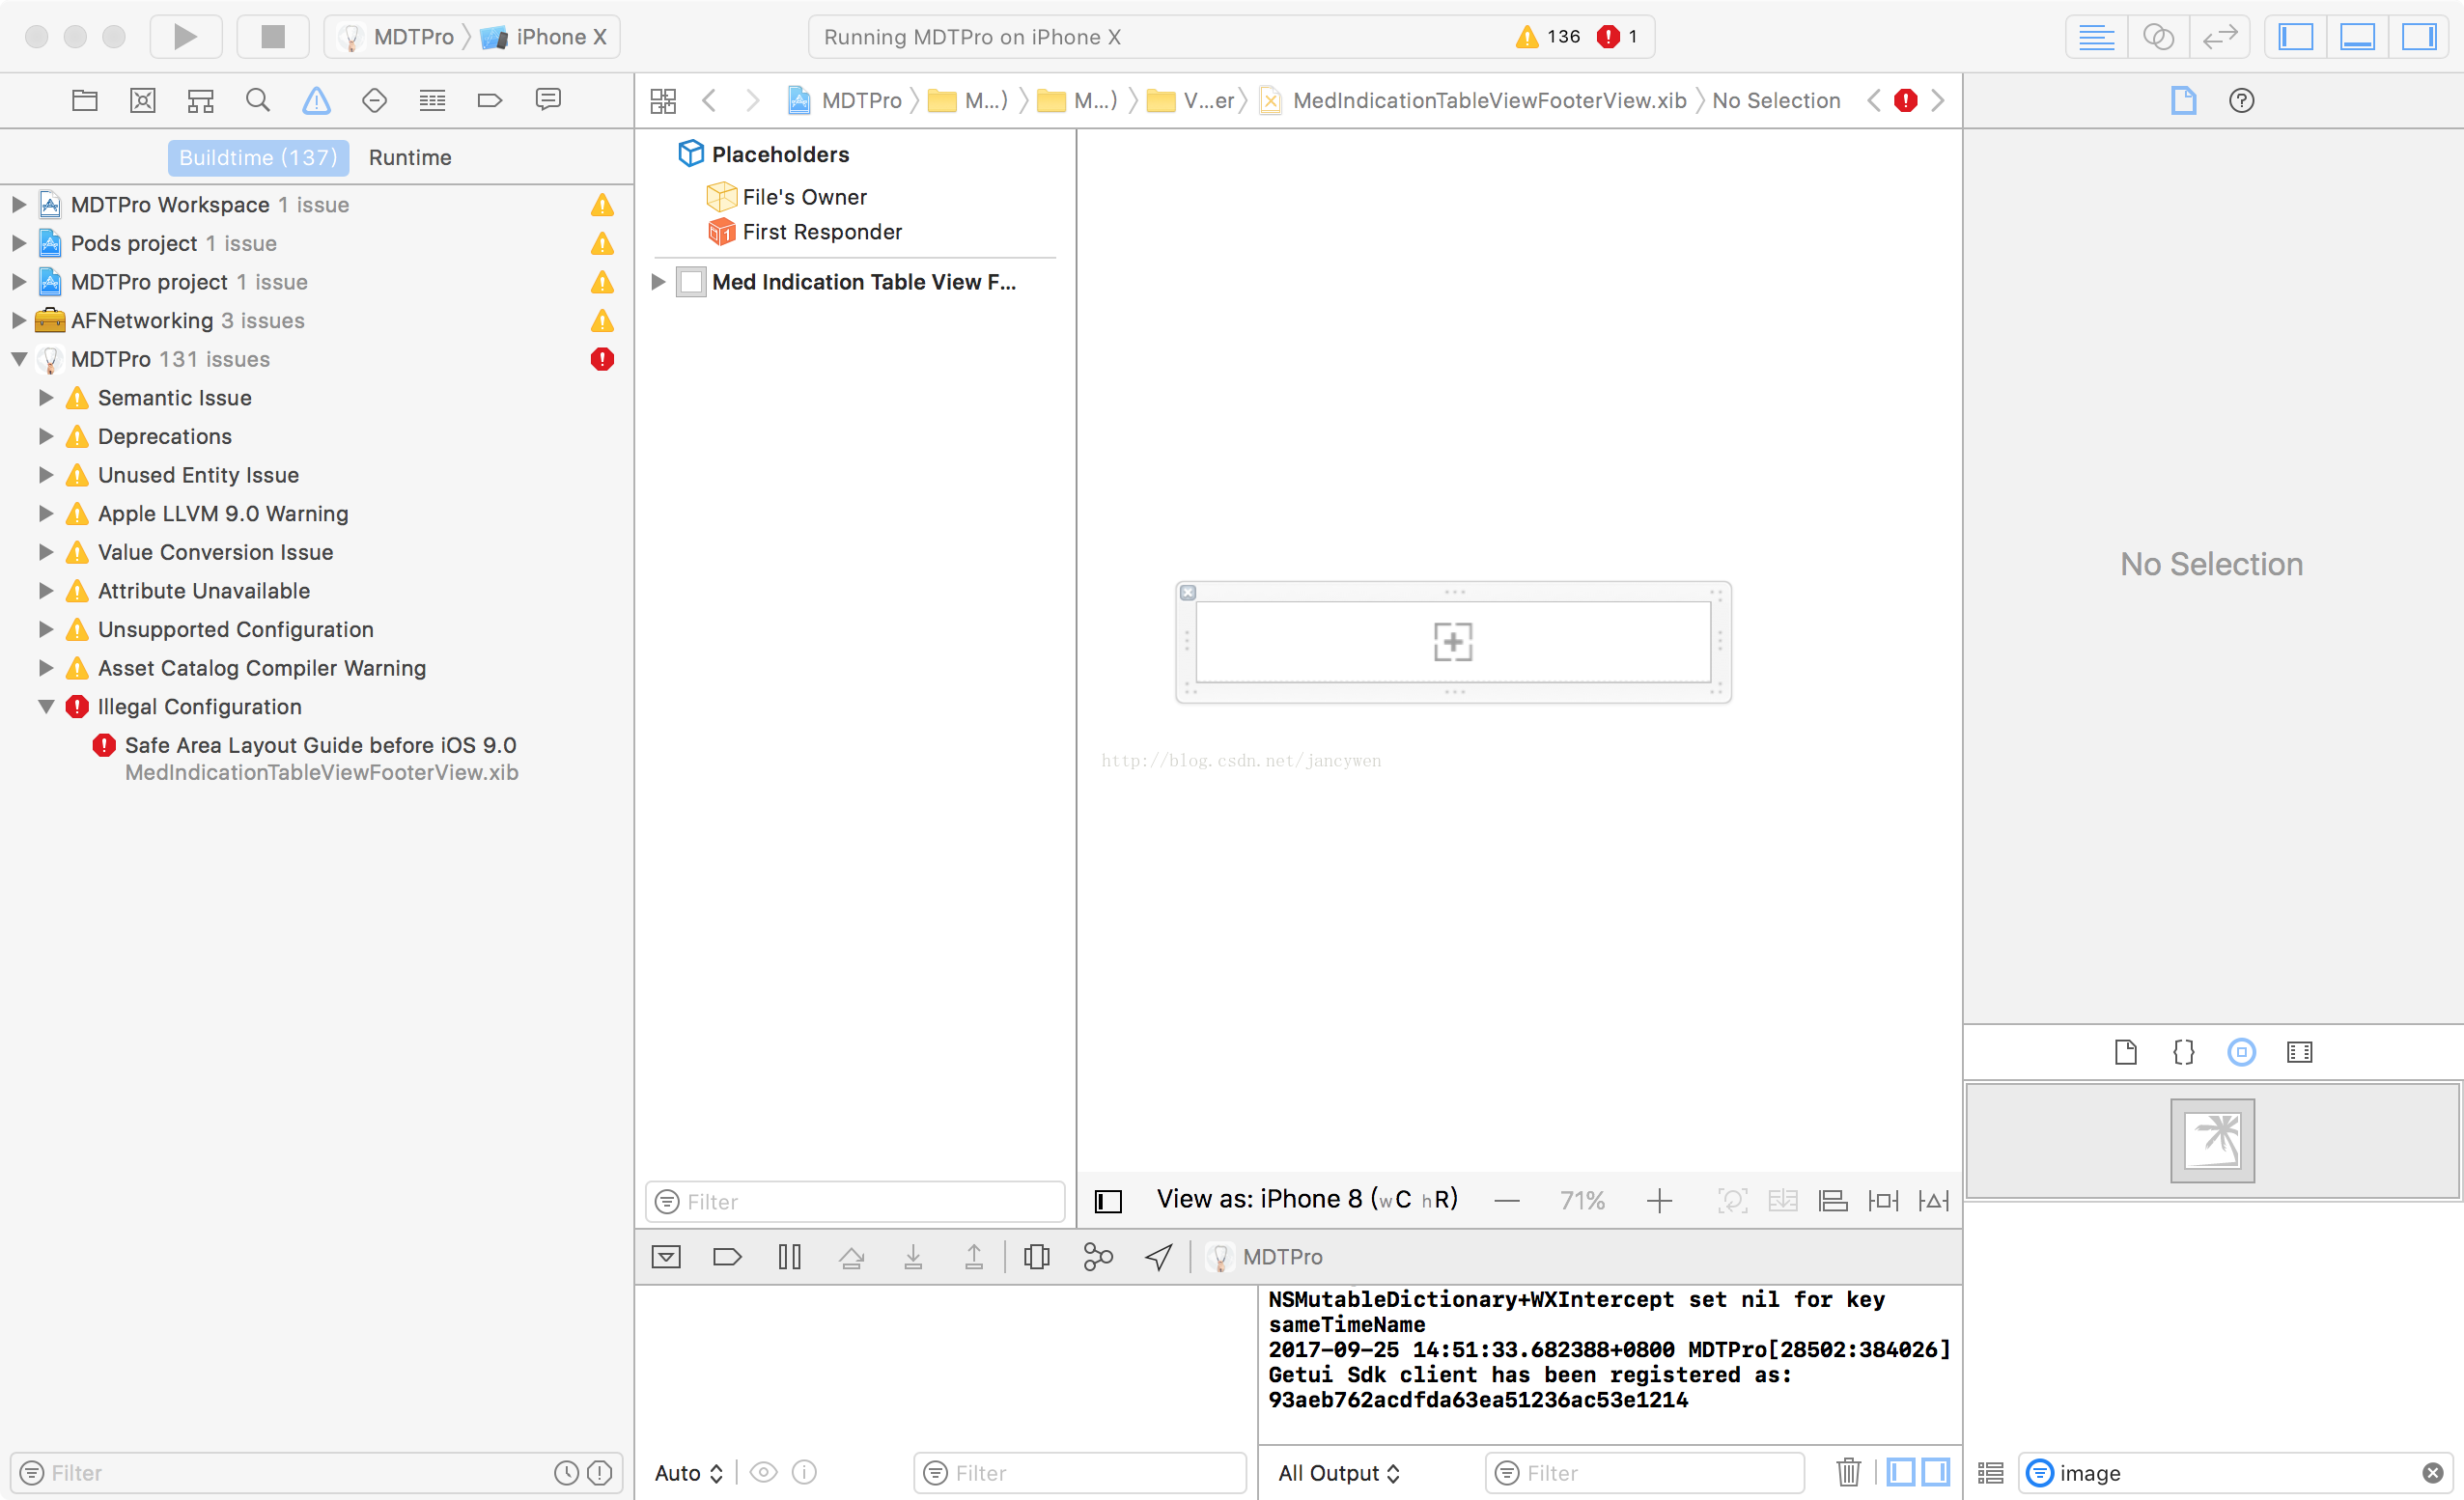Expand Med Indication Table View outline item

[x=658, y=282]
